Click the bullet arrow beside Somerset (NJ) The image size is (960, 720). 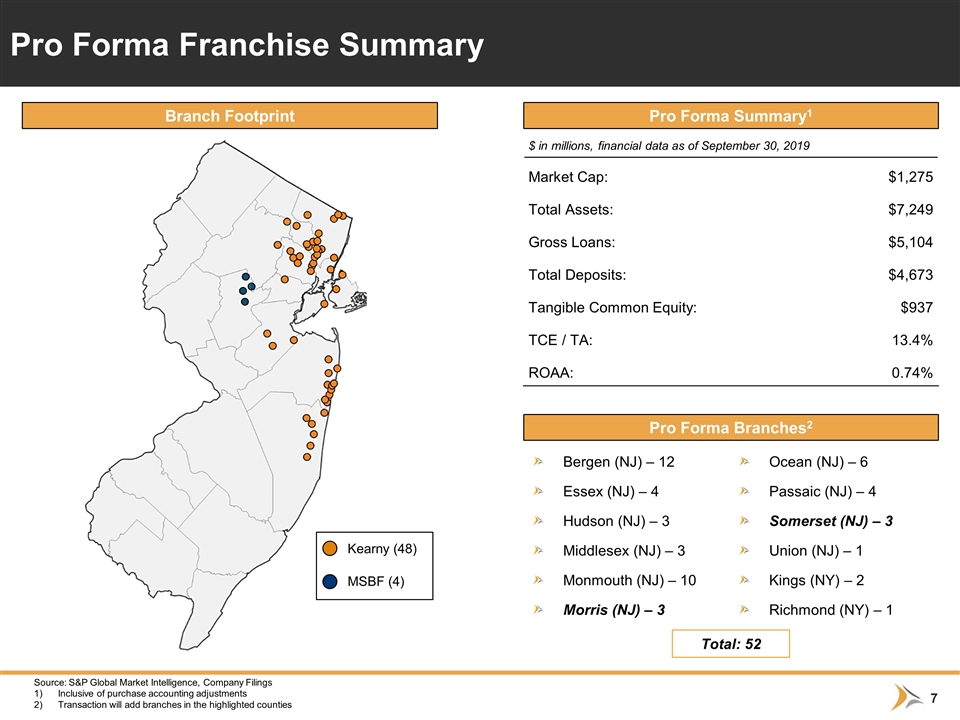coord(744,521)
